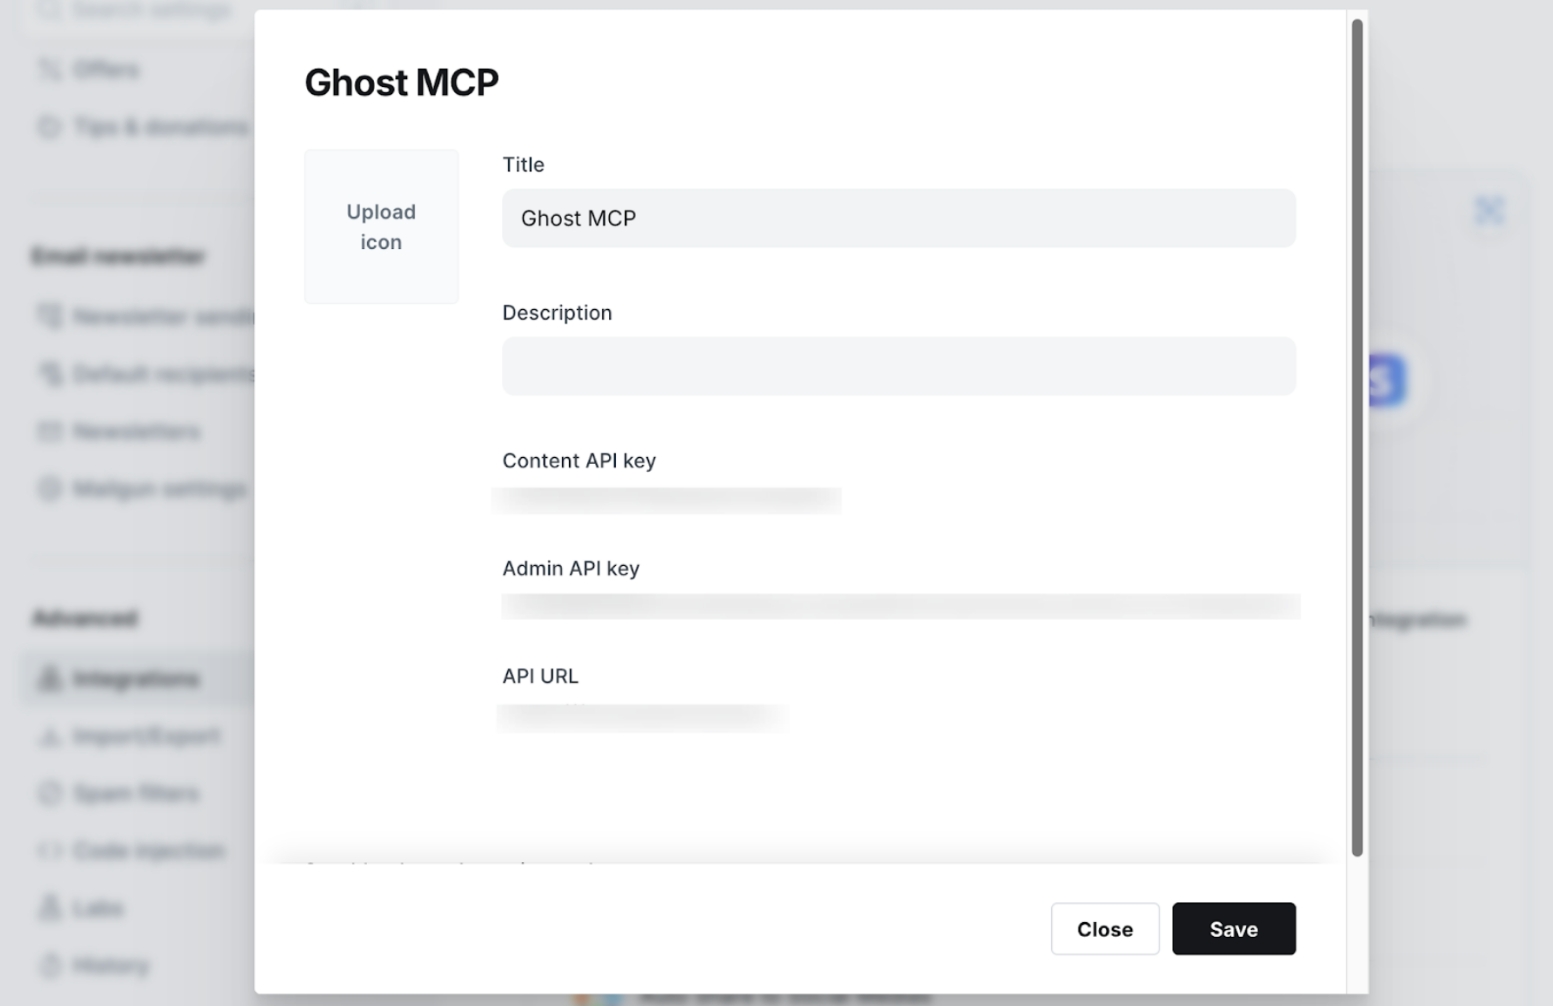The width and height of the screenshot is (1553, 1006).
Task: Click the blurred Content API key value
Action: coord(667,500)
